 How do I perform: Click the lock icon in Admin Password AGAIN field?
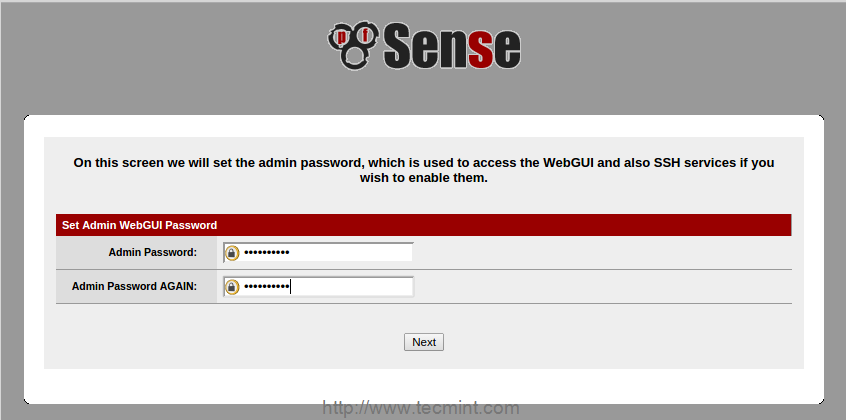pyautogui.click(x=232, y=287)
